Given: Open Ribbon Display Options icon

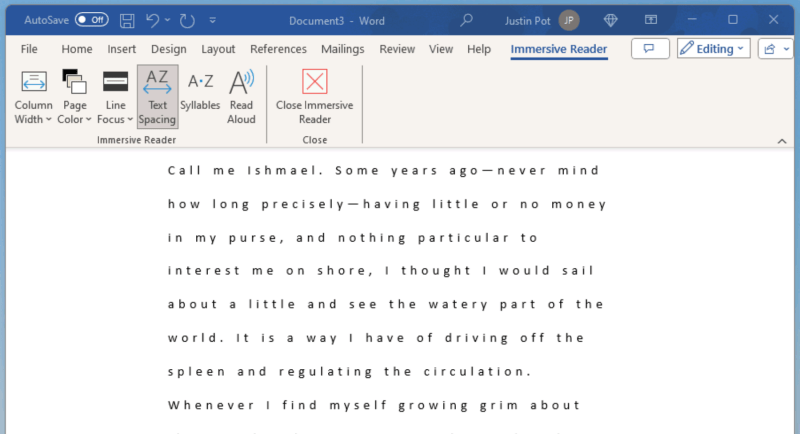Looking at the screenshot, I should click(x=651, y=20).
